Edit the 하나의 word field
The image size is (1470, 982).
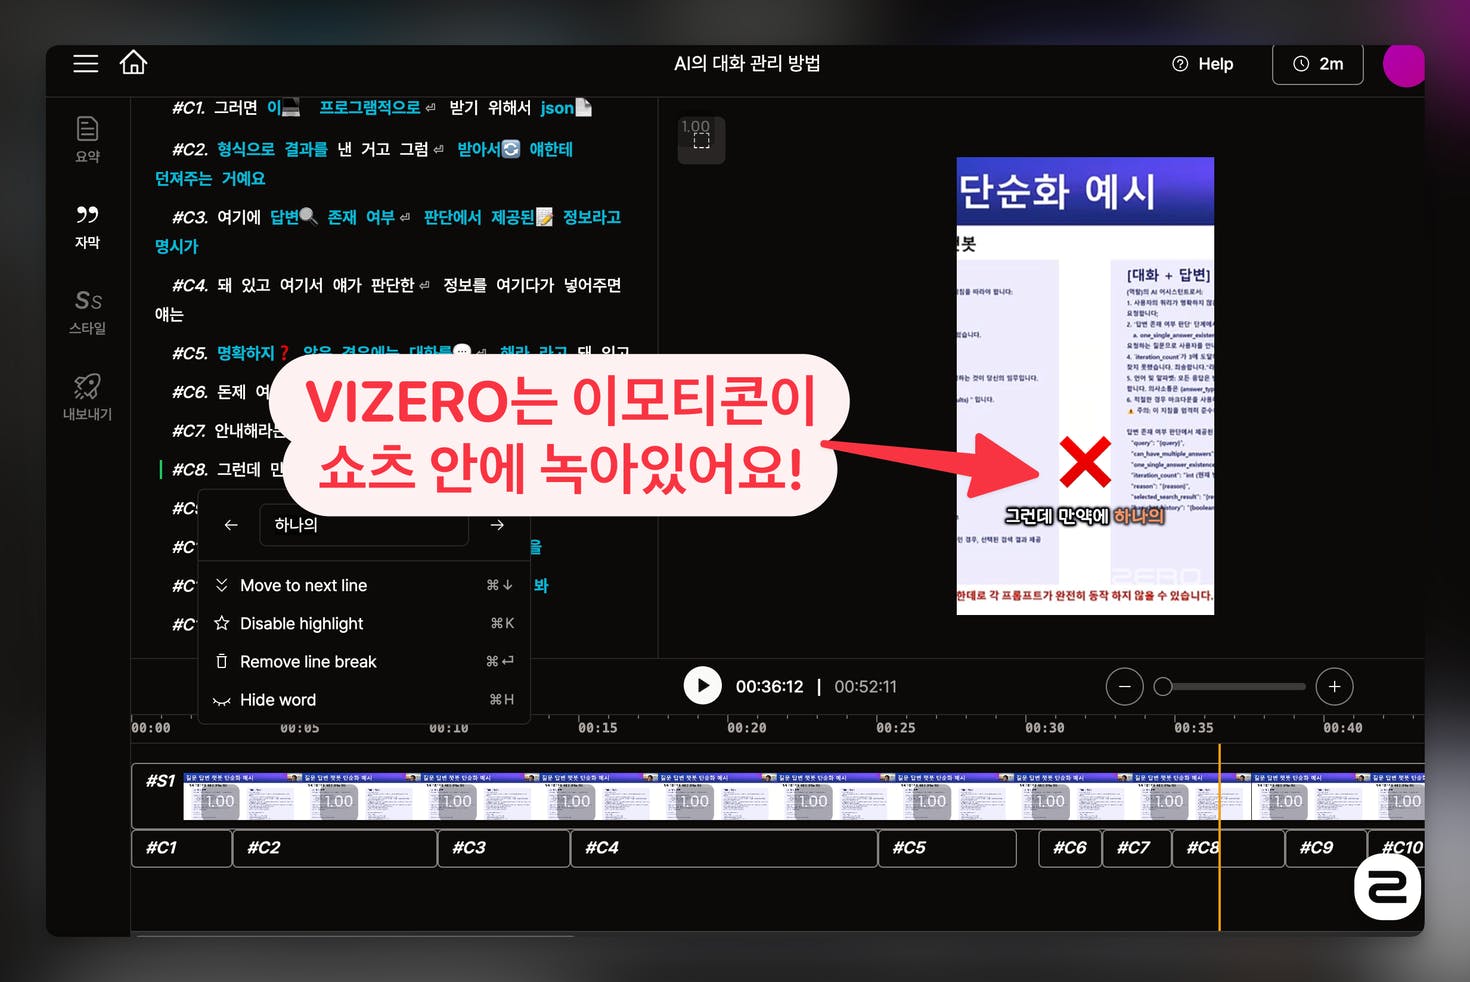coord(364,525)
